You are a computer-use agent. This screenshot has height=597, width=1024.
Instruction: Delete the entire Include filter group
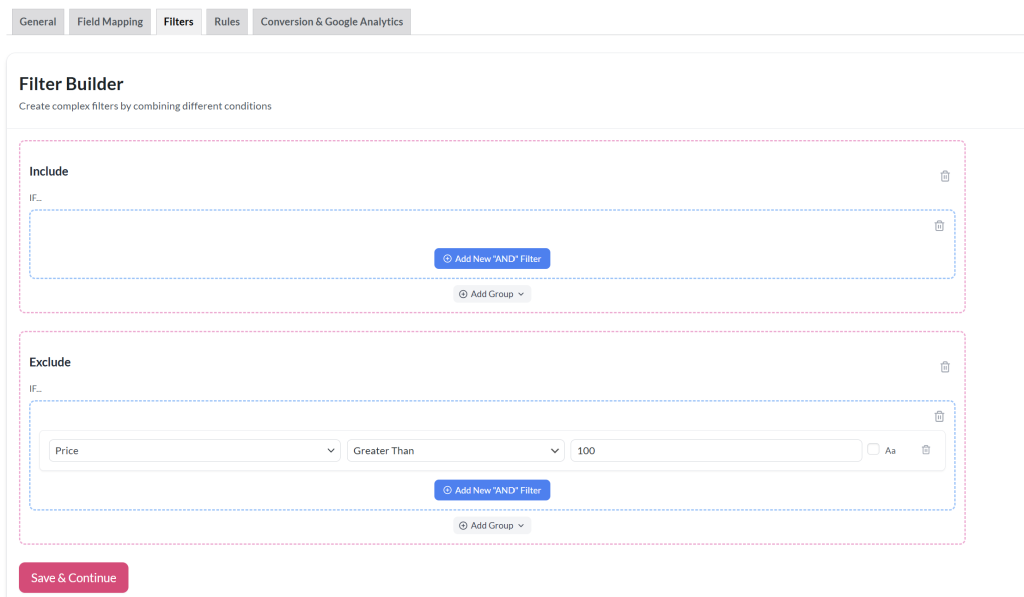click(945, 176)
